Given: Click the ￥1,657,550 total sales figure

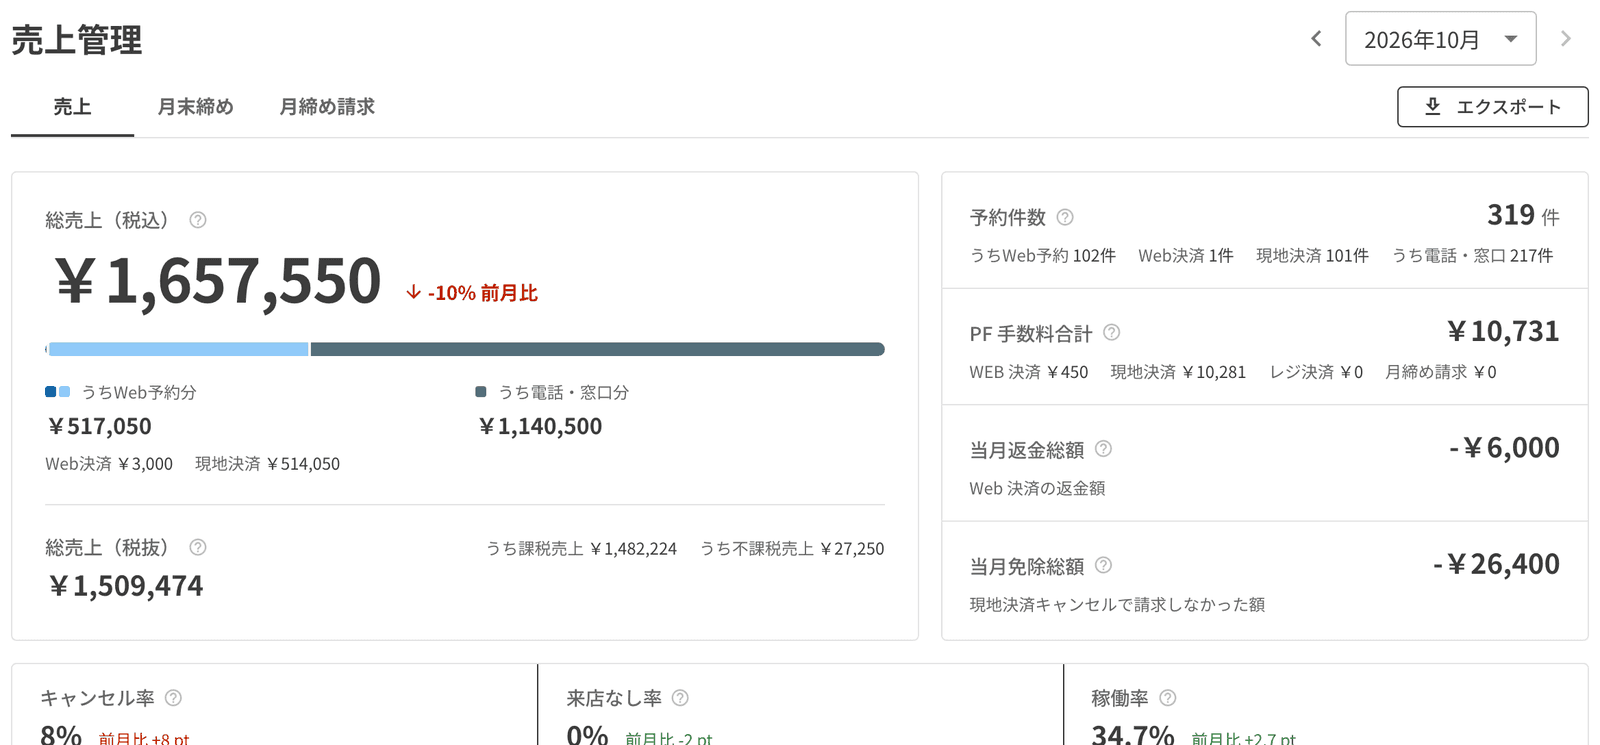Looking at the screenshot, I should (x=218, y=280).
